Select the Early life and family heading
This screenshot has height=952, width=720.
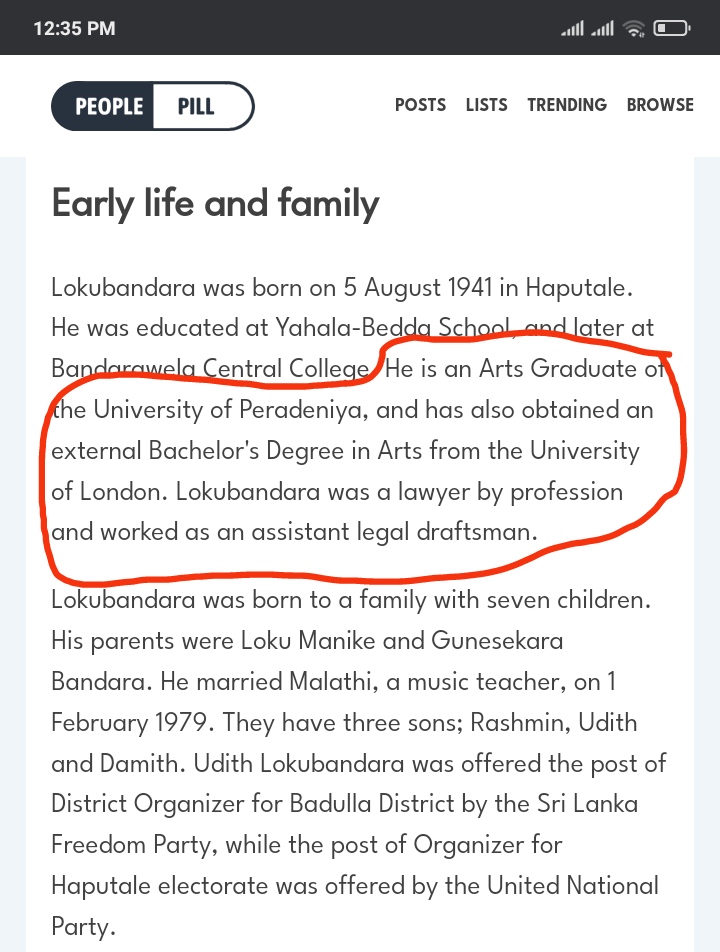(x=216, y=203)
